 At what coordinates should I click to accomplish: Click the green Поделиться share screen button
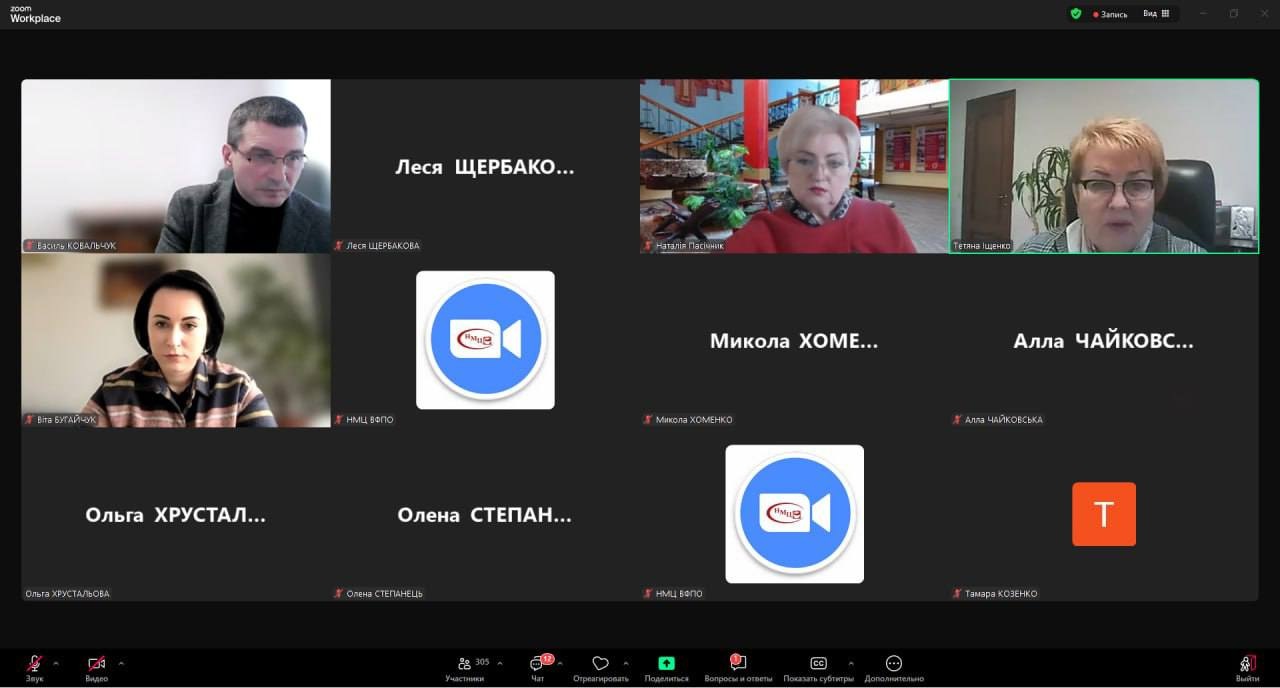point(666,668)
